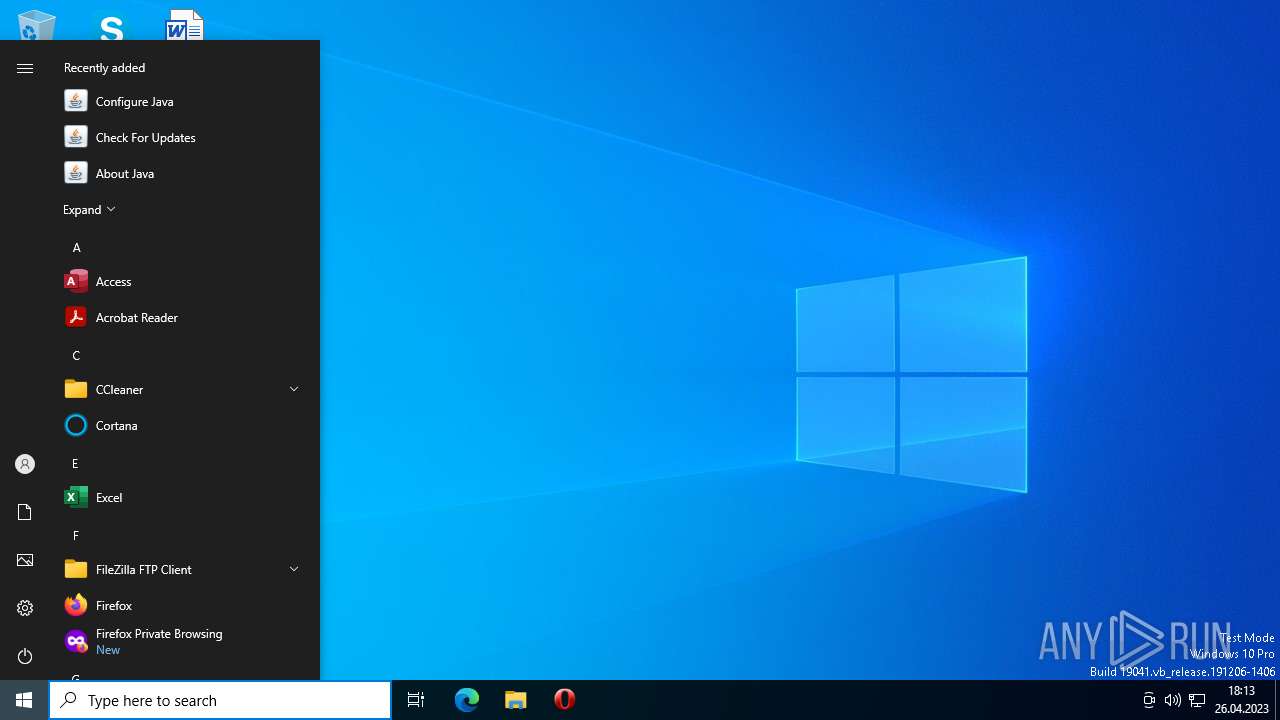Launch Access from the app list
This screenshot has width=1280, height=720.
click(184, 281)
